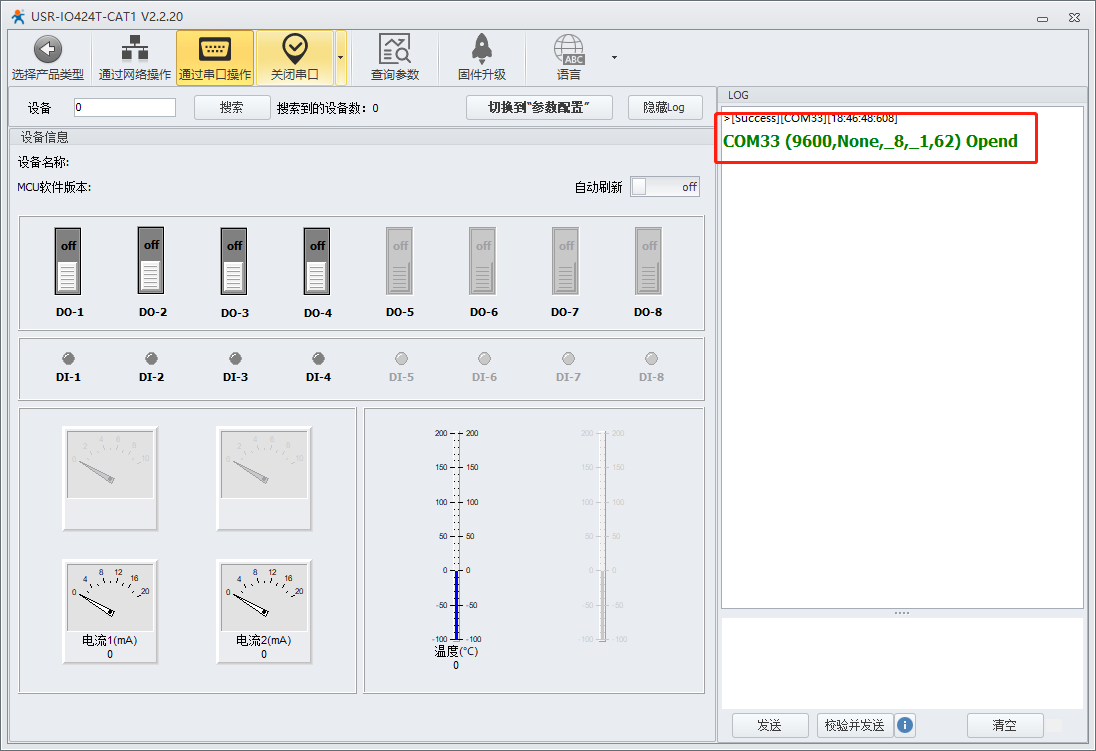Viewport: 1096px width, 751px height.
Task: Switch to parameter configuration view
Action: pyautogui.click(x=539, y=108)
